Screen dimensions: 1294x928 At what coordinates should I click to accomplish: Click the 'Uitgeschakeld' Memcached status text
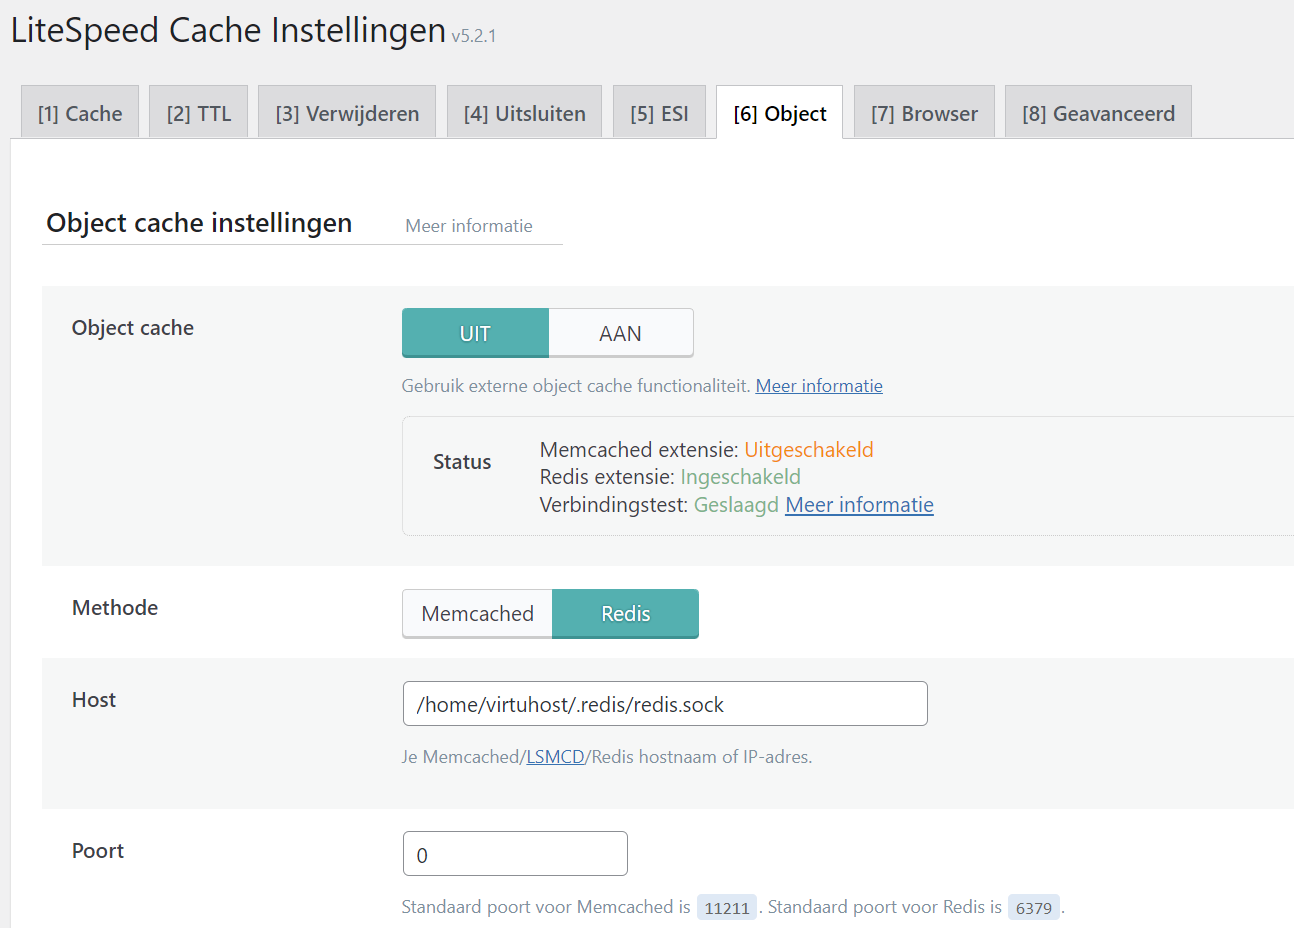pos(809,450)
